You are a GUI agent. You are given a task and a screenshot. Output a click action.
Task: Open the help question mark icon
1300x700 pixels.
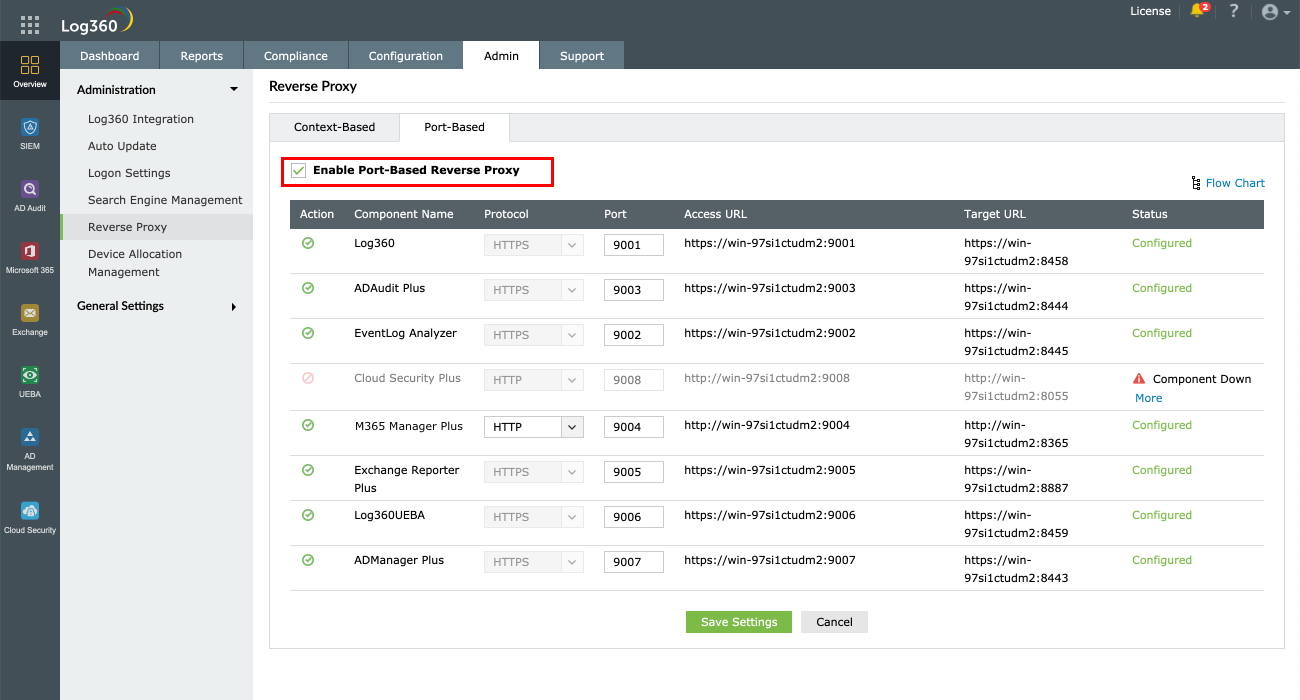(1234, 11)
